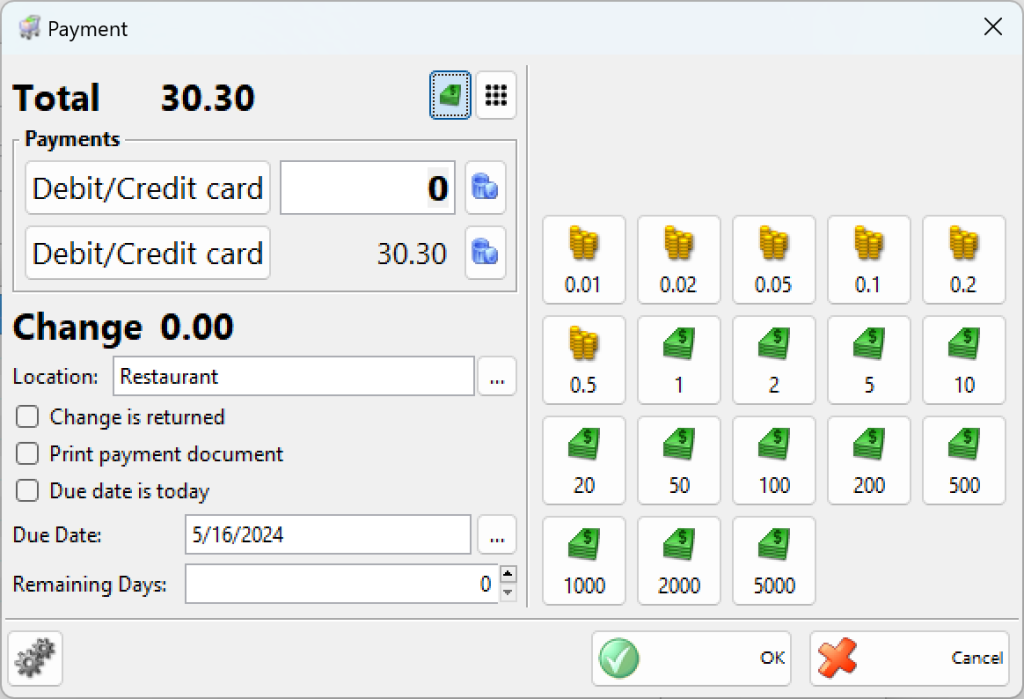1024x699 pixels.
Task: Open the first Debit/Credit card payment type selector
Action: click(x=148, y=188)
